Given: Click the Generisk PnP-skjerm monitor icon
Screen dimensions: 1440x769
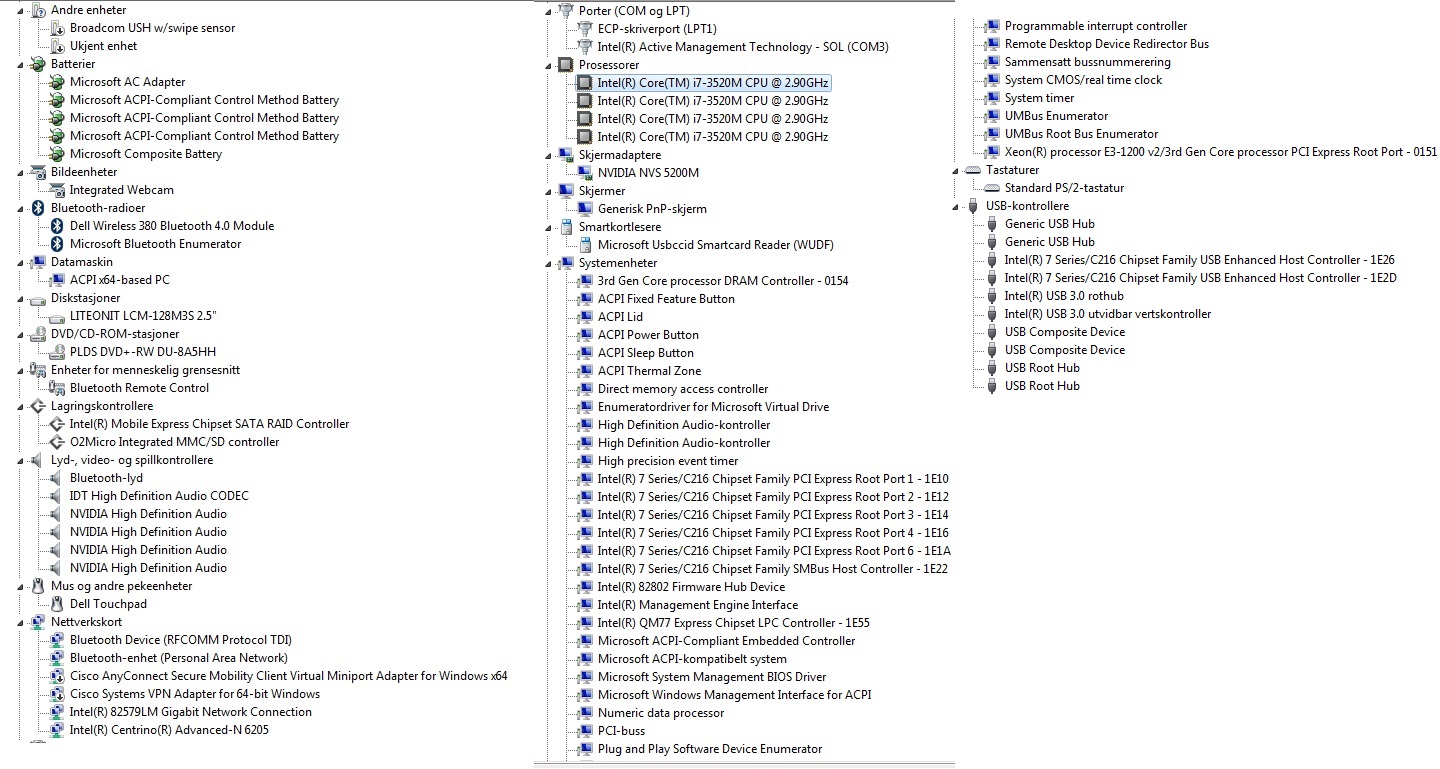Looking at the screenshot, I should (585, 209).
